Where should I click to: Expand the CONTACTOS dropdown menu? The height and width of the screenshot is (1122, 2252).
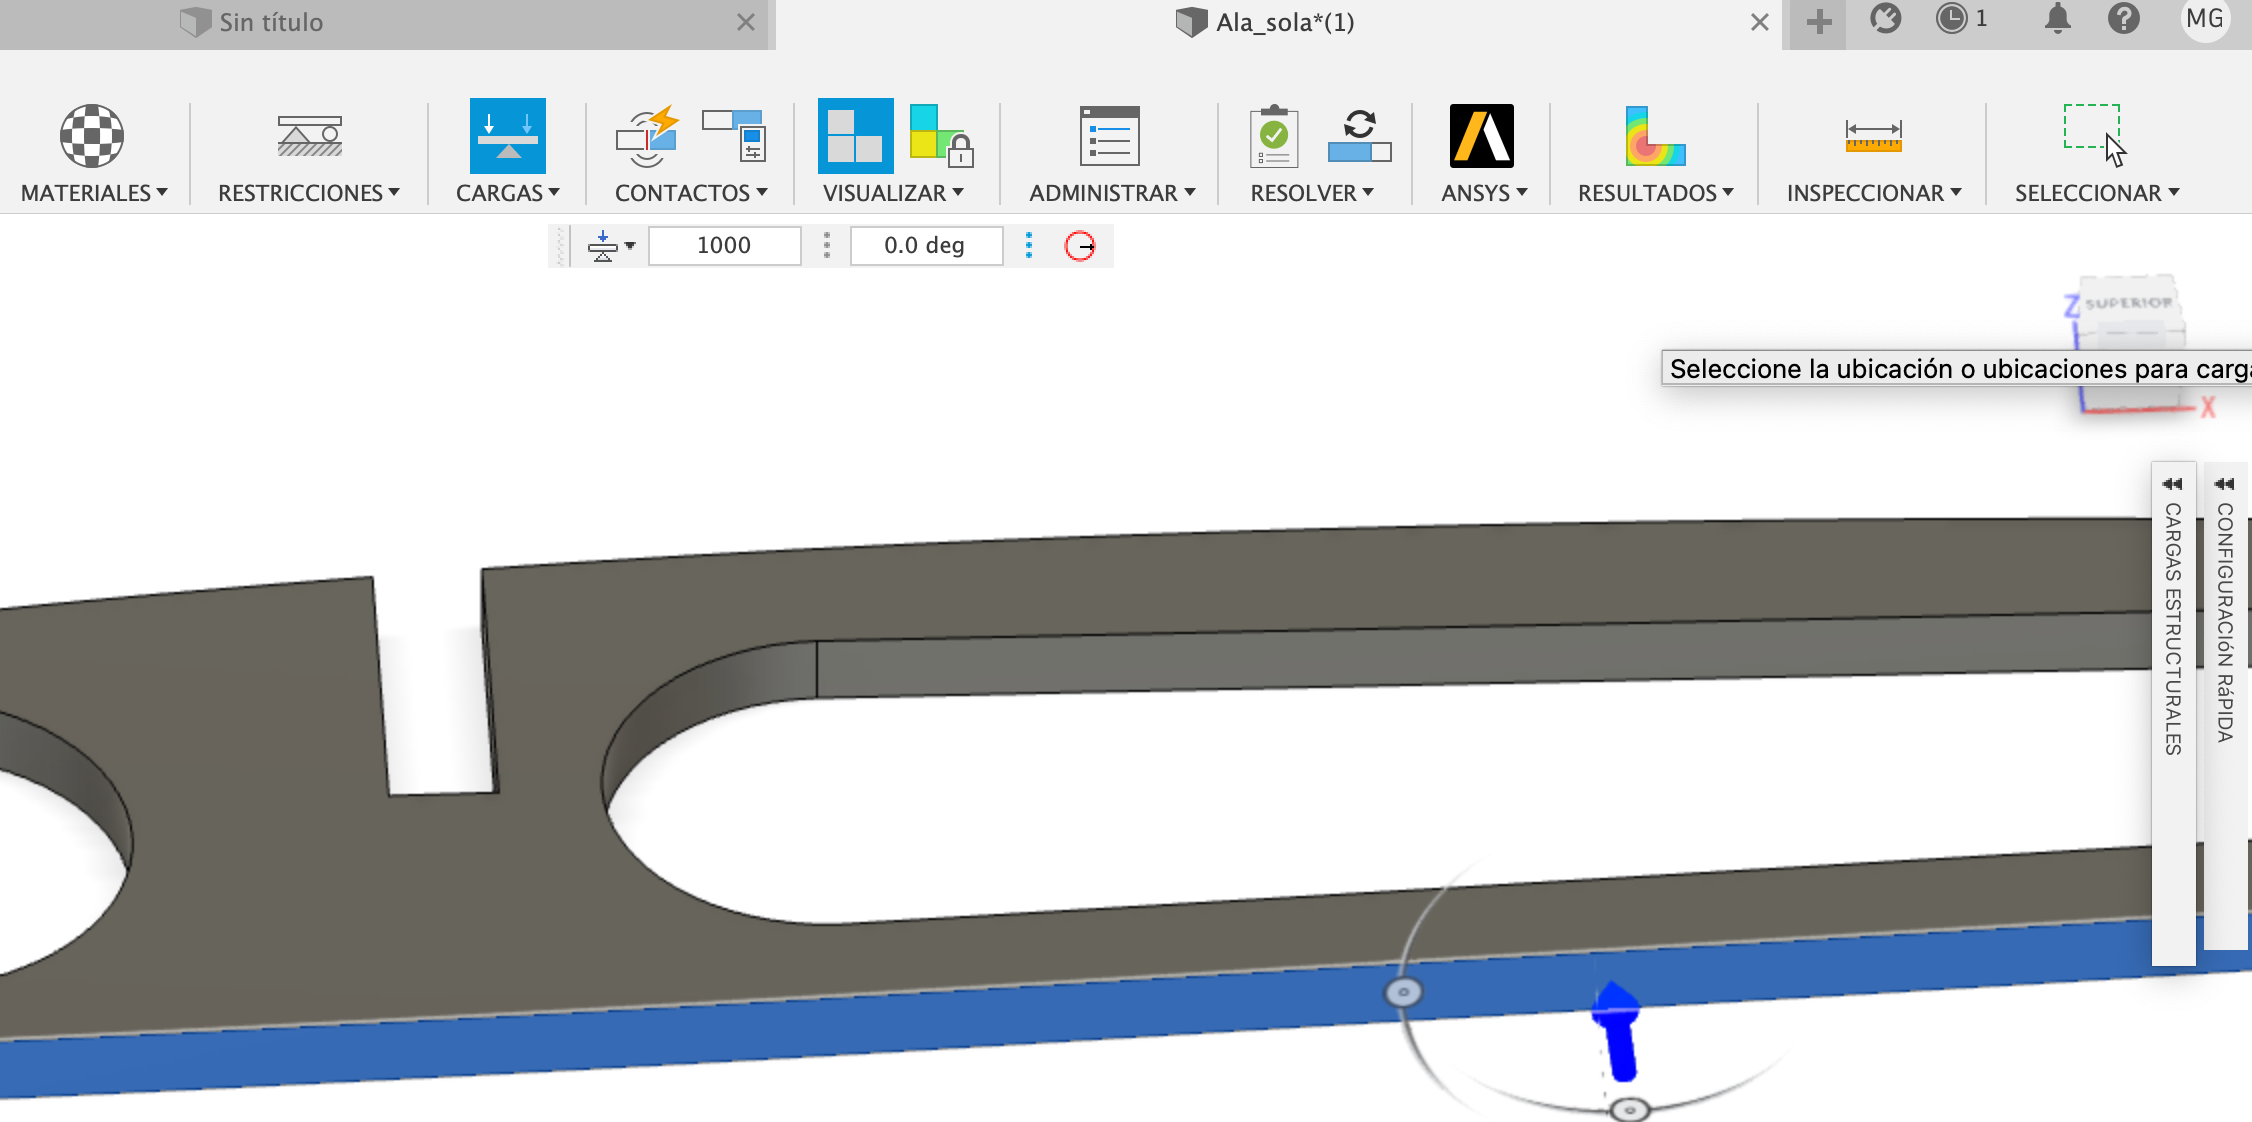click(691, 193)
